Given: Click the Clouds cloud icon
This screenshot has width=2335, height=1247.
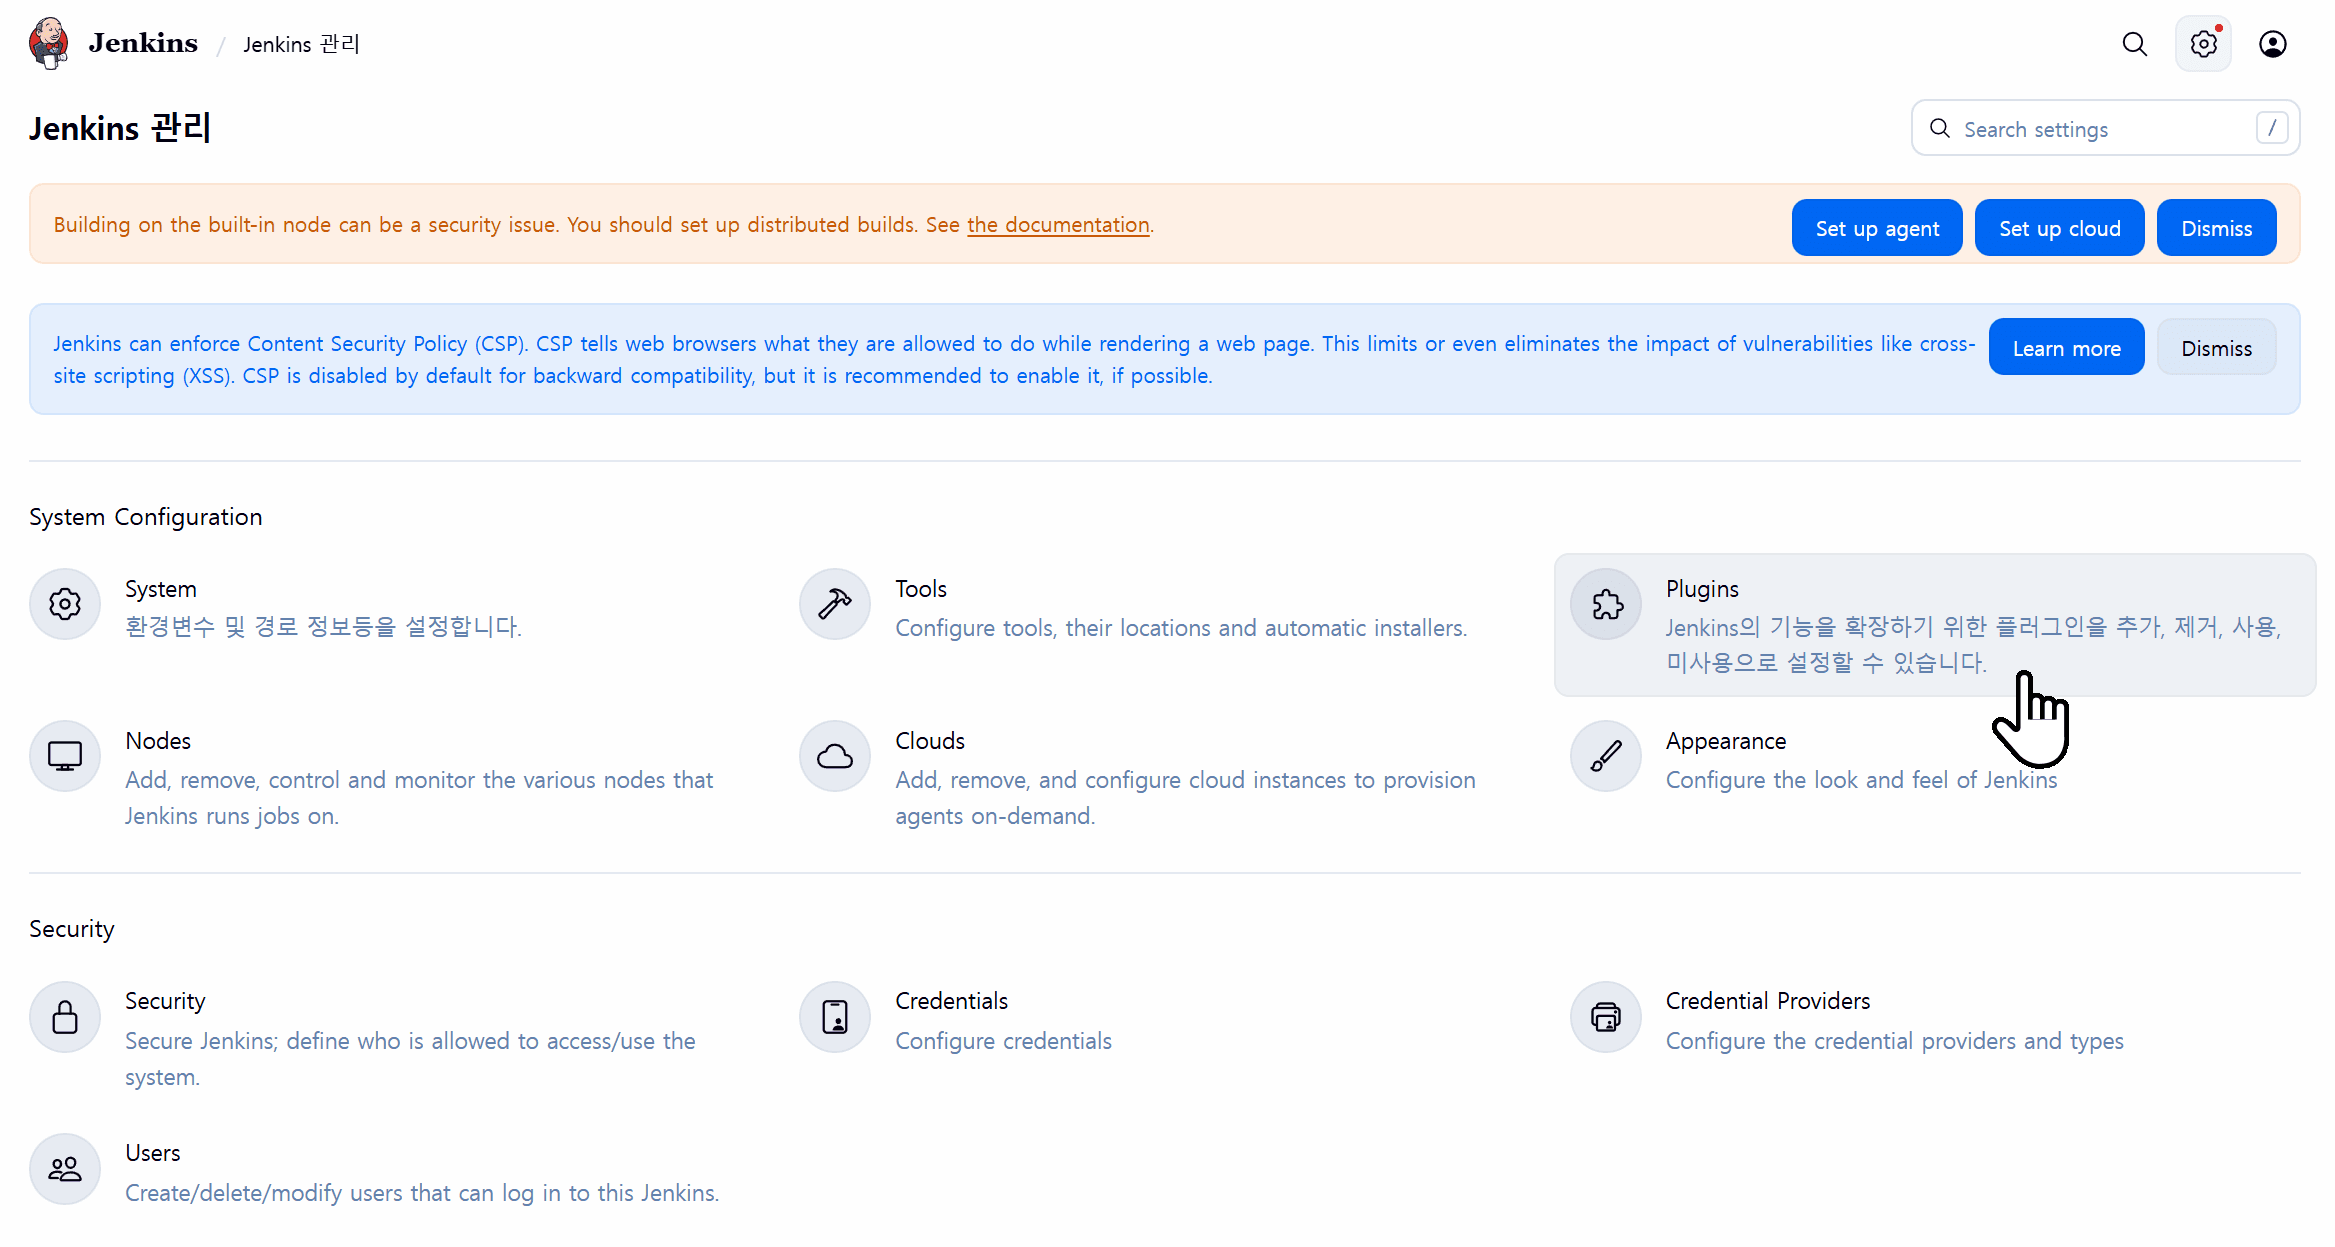Looking at the screenshot, I should (835, 756).
